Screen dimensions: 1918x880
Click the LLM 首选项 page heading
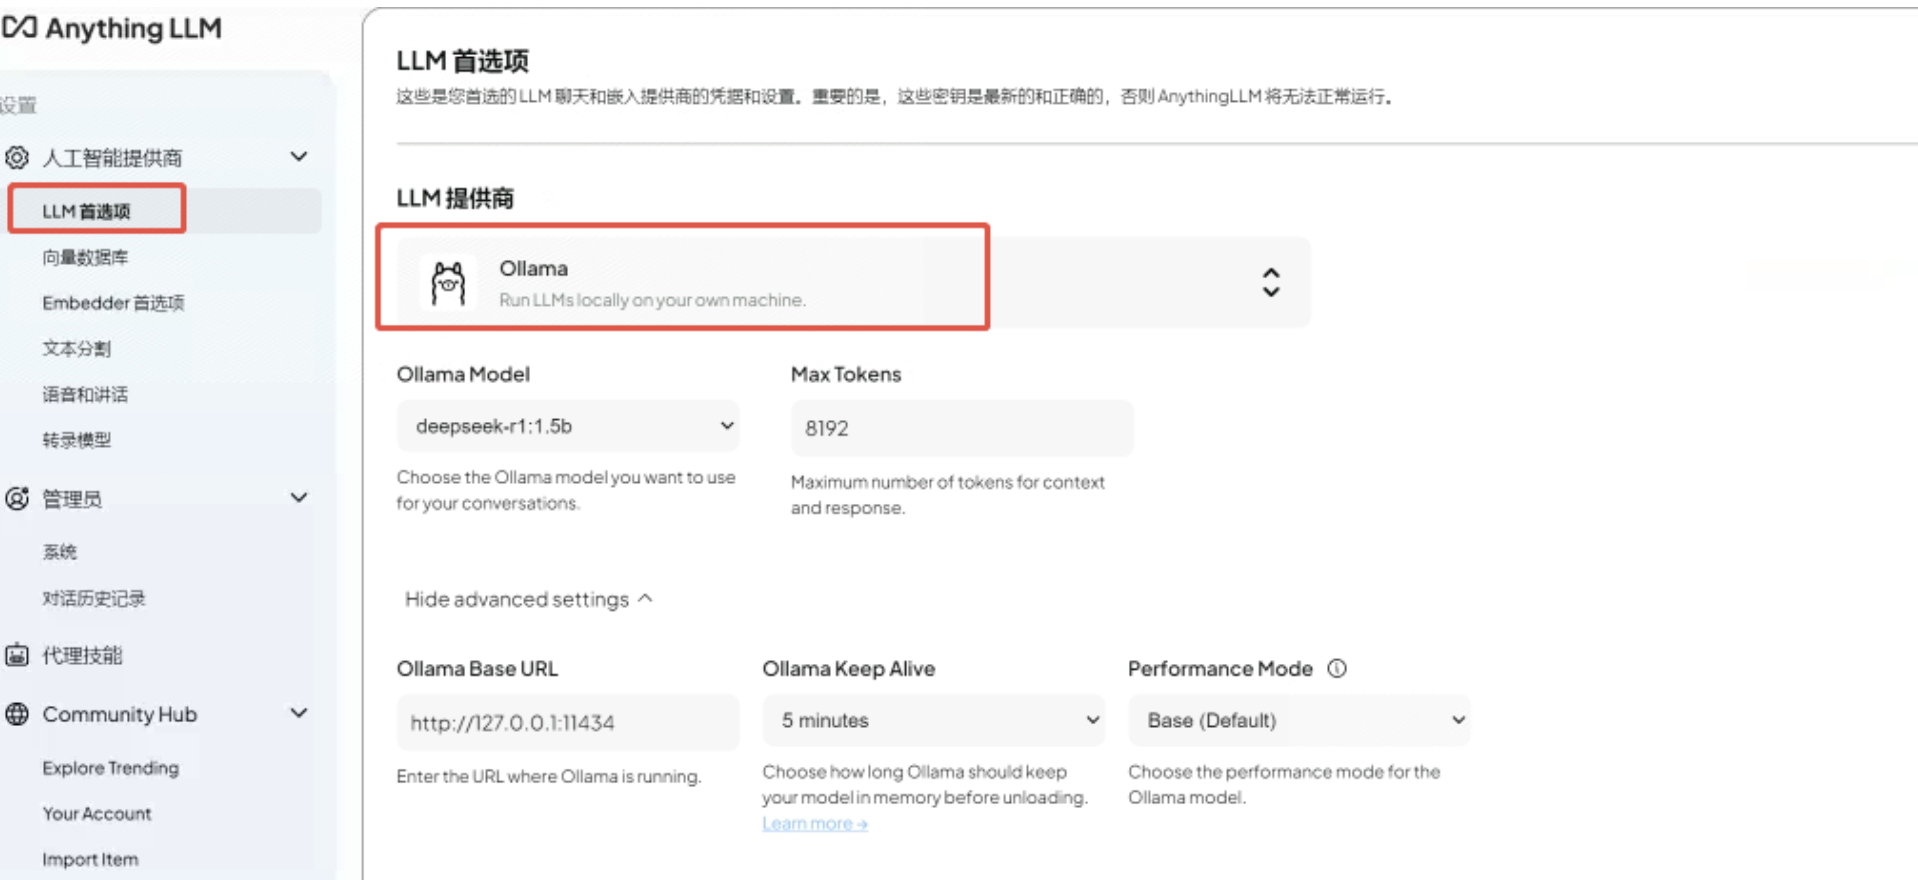[462, 61]
